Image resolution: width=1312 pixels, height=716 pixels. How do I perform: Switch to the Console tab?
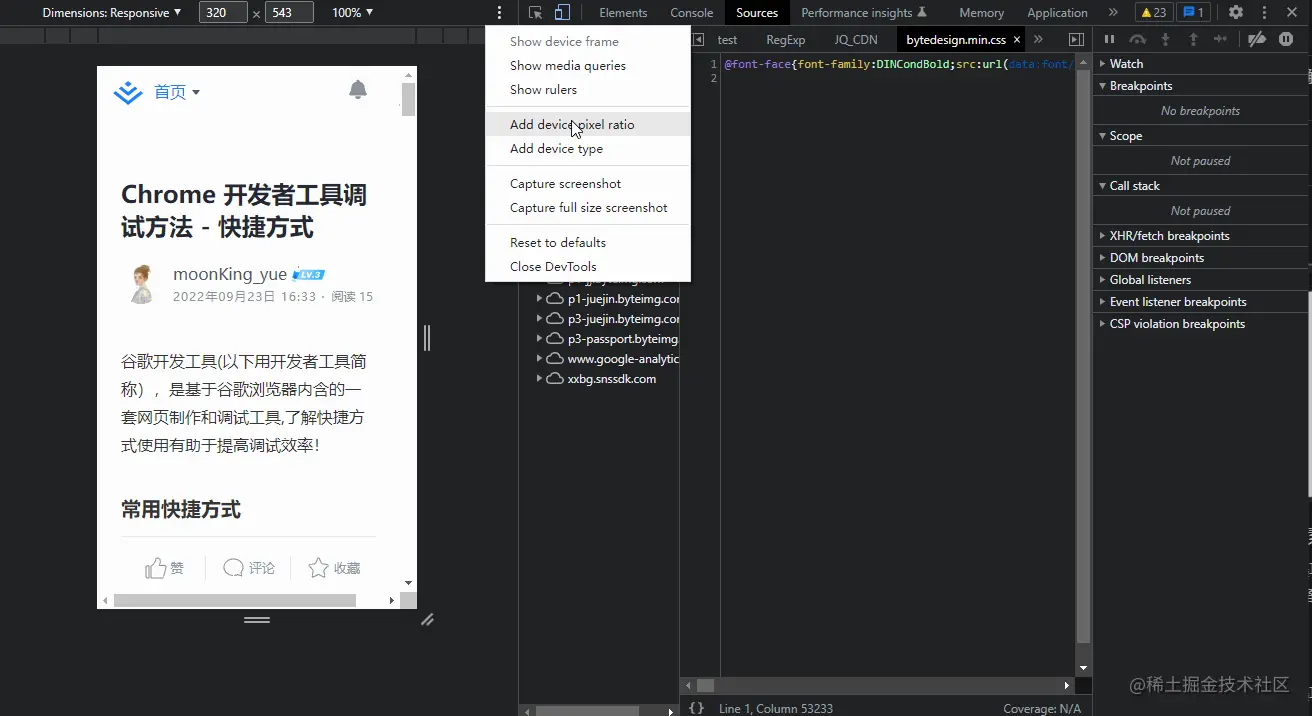(692, 13)
